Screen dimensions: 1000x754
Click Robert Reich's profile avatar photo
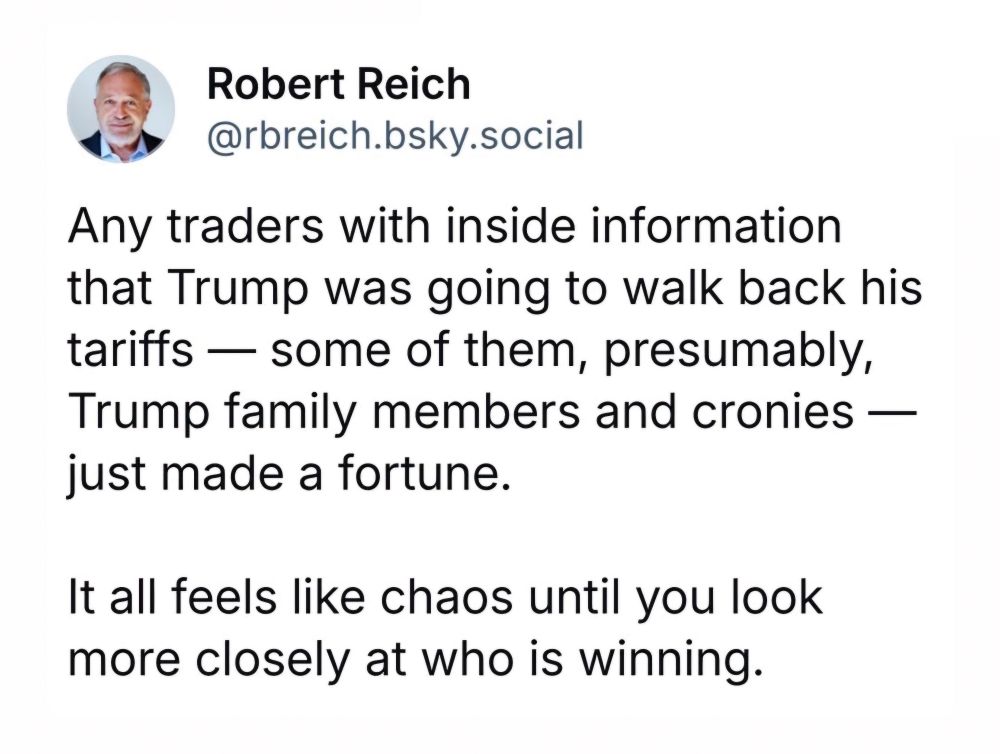(x=120, y=109)
